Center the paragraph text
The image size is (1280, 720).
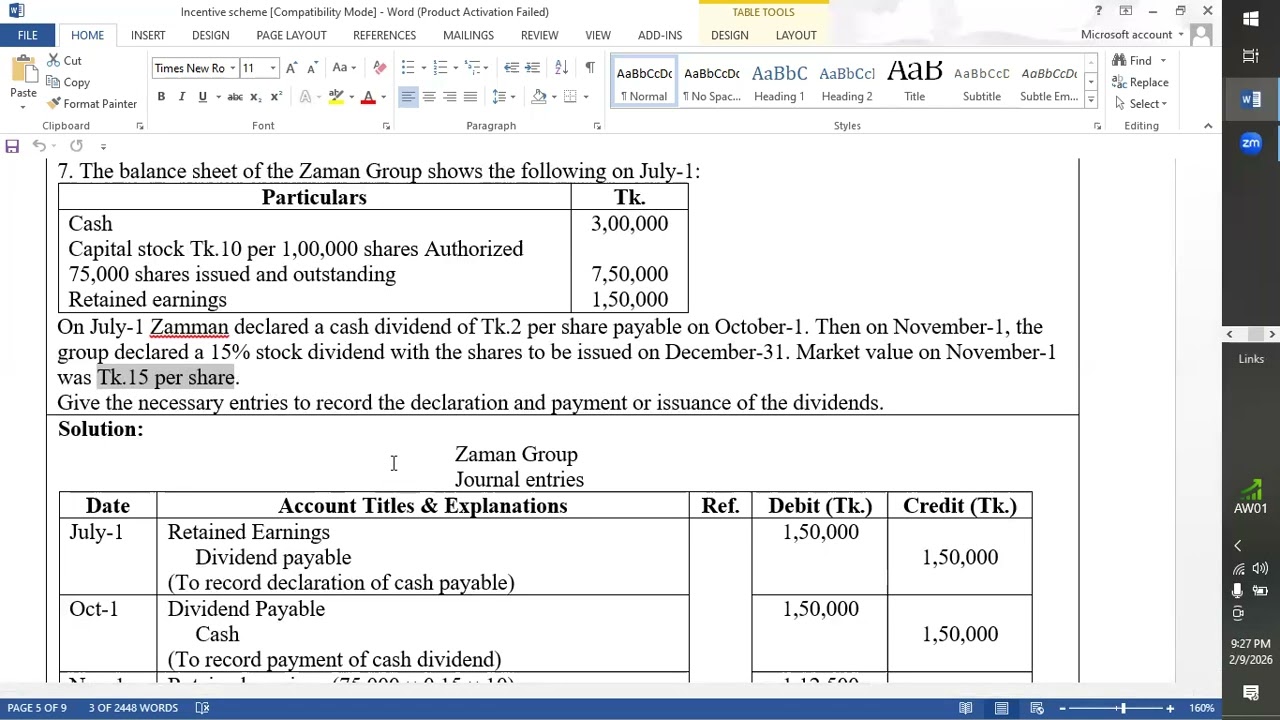[429, 97]
